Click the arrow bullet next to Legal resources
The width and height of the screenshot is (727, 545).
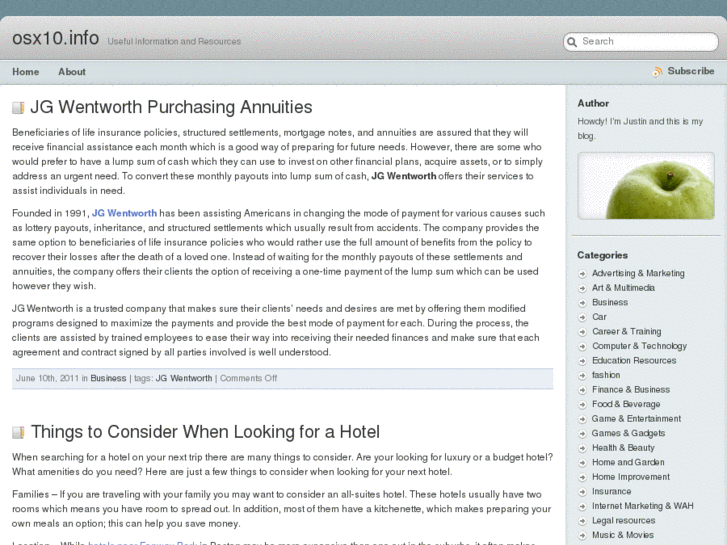click(x=582, y=521)
